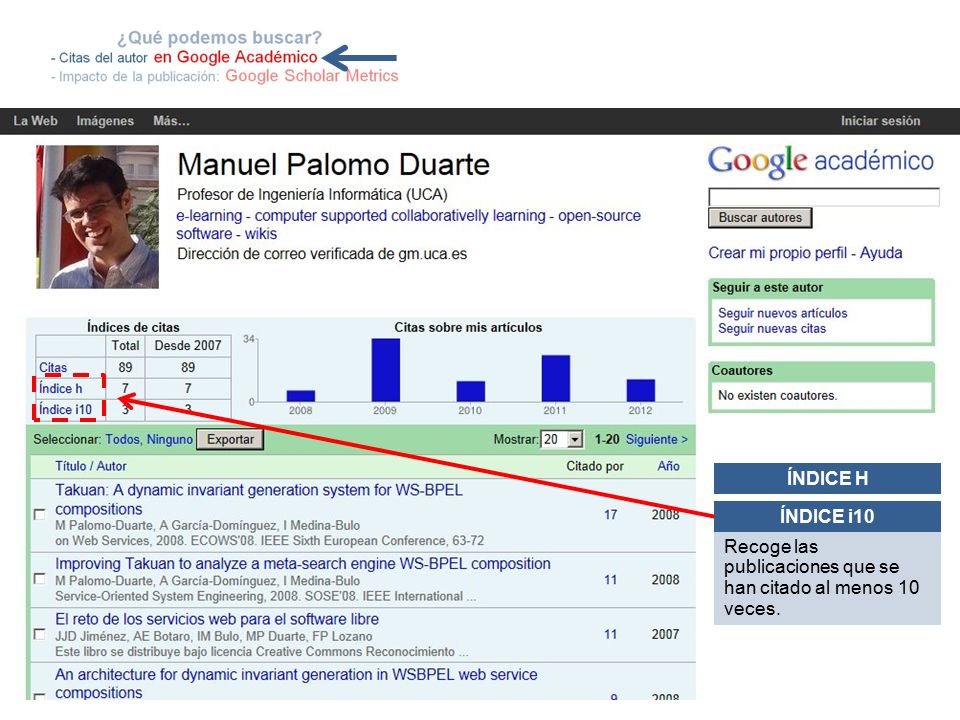Open An architecture for dynamic invariant article
Image resolution: width=960 pixels, height=720 pixels.
tap(296, 683)
